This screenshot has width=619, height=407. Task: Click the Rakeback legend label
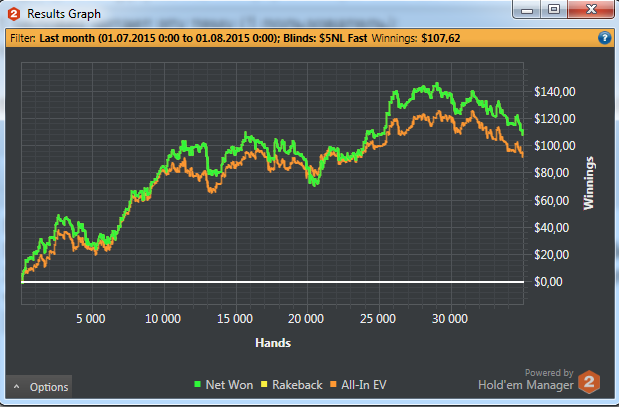point(297,385)
